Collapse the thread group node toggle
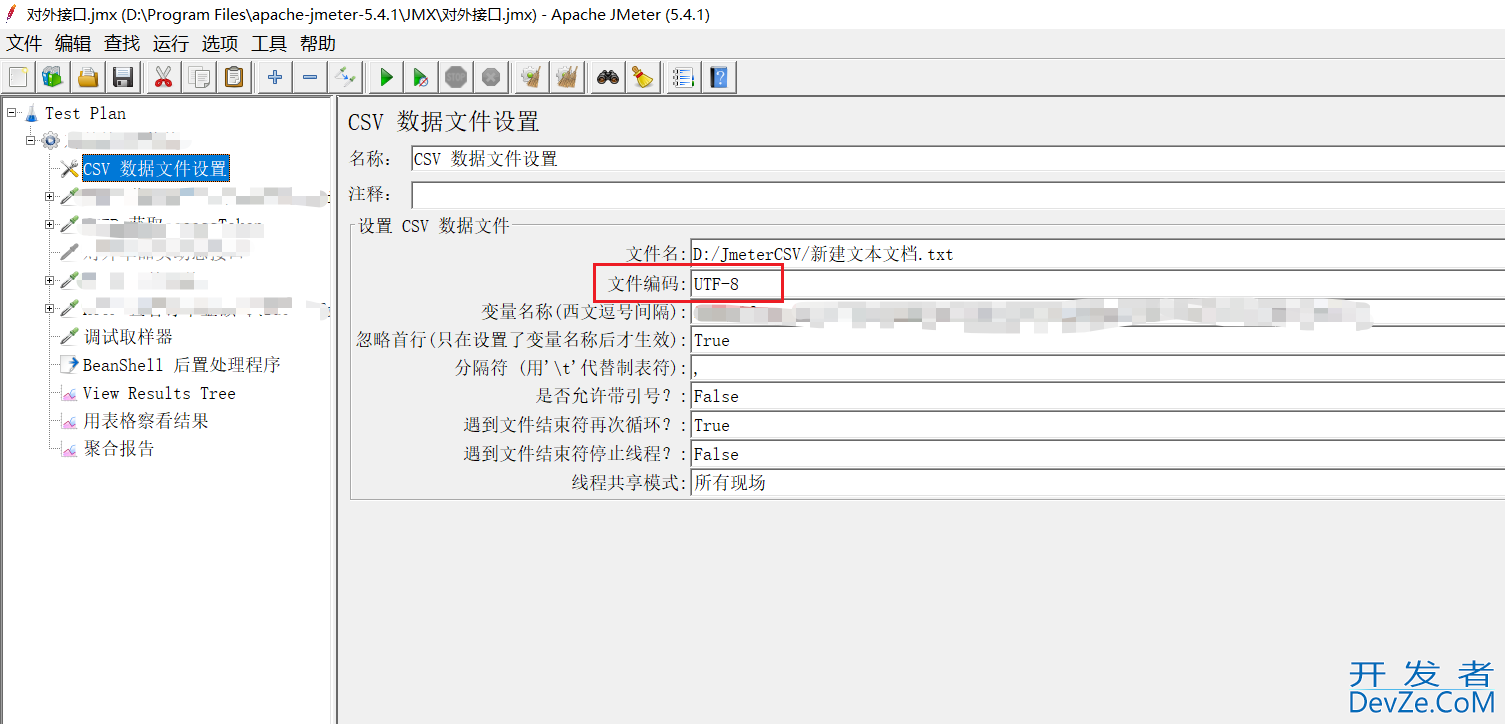Screen dimensions: 1505x724 31,141
